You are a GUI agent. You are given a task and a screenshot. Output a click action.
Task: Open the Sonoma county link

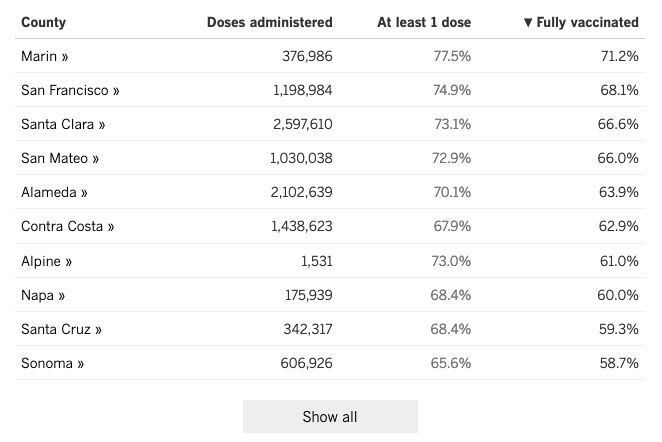click(x=52, y=363)
